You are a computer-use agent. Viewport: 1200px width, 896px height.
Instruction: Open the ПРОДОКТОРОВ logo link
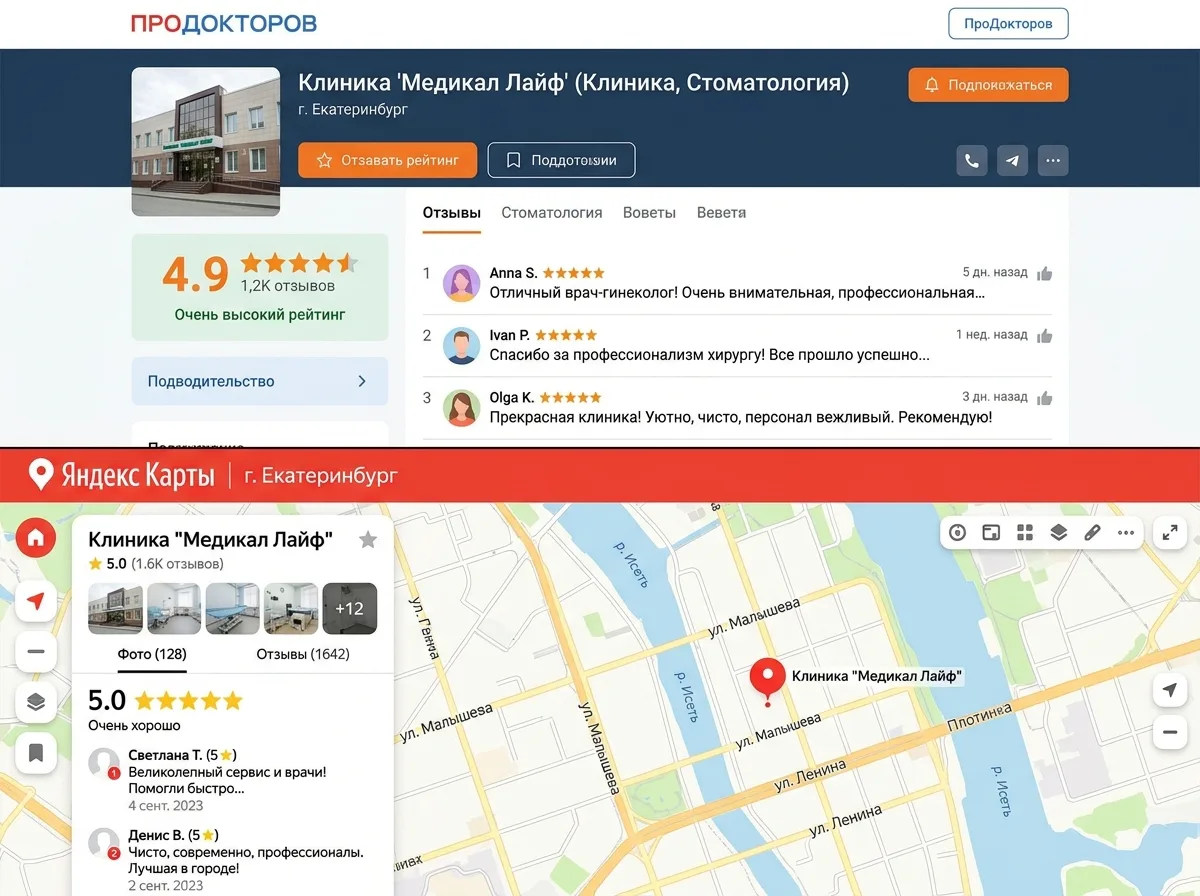click(x=224, y=23)
